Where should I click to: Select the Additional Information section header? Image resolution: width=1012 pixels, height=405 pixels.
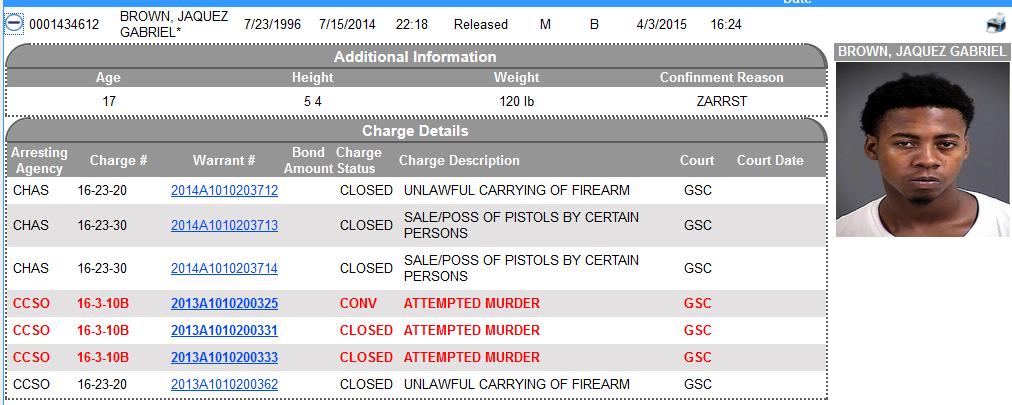(x=415, y=57)
